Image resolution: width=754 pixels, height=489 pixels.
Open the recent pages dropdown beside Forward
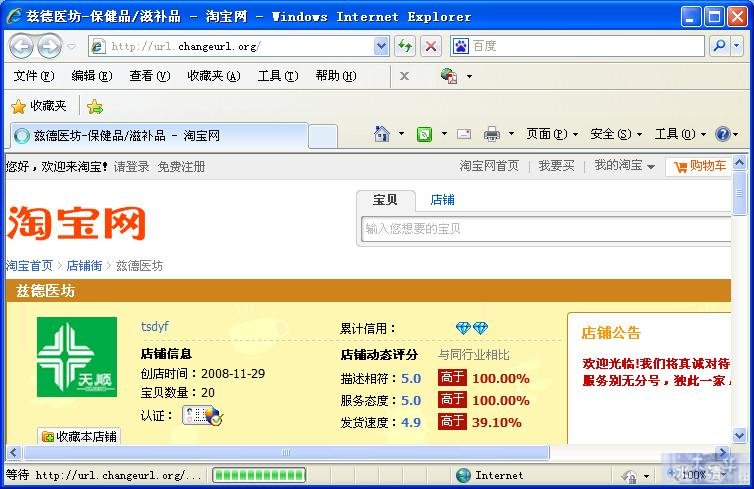click(x=72, y=47)
